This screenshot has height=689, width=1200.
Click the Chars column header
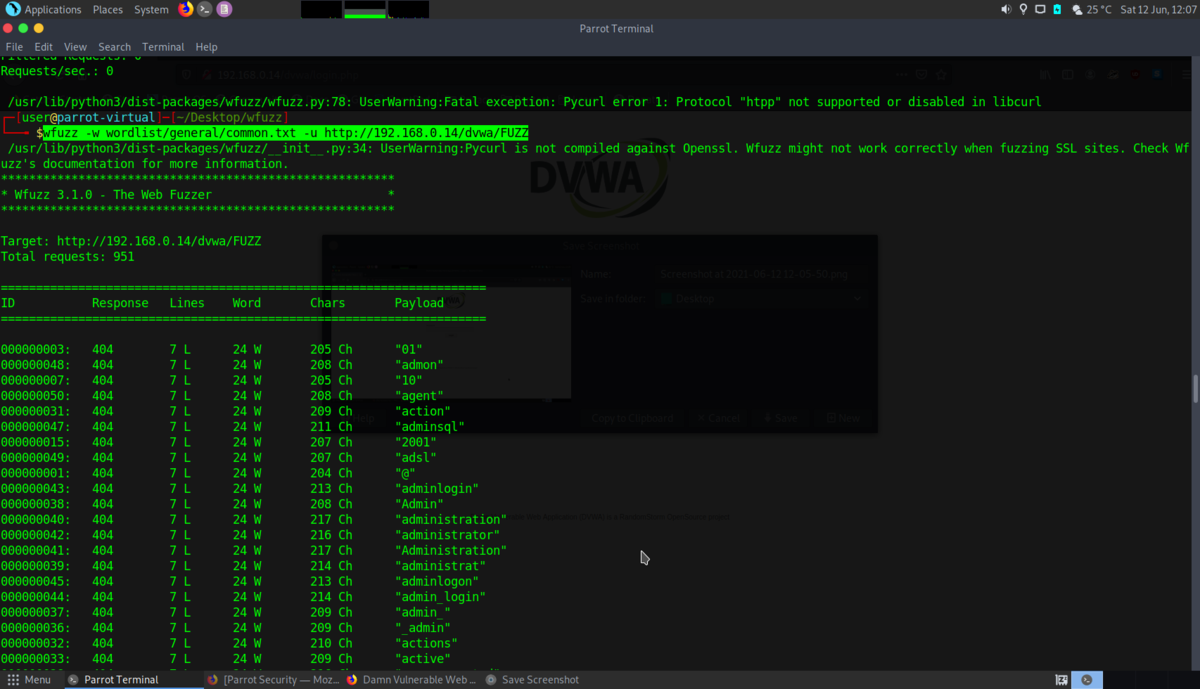pos(327,303)
